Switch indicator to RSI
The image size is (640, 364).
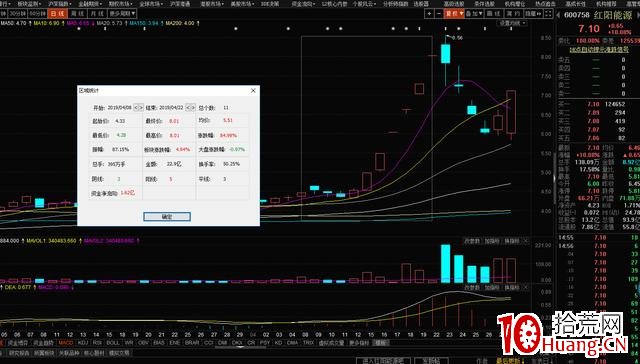(98, 343)
